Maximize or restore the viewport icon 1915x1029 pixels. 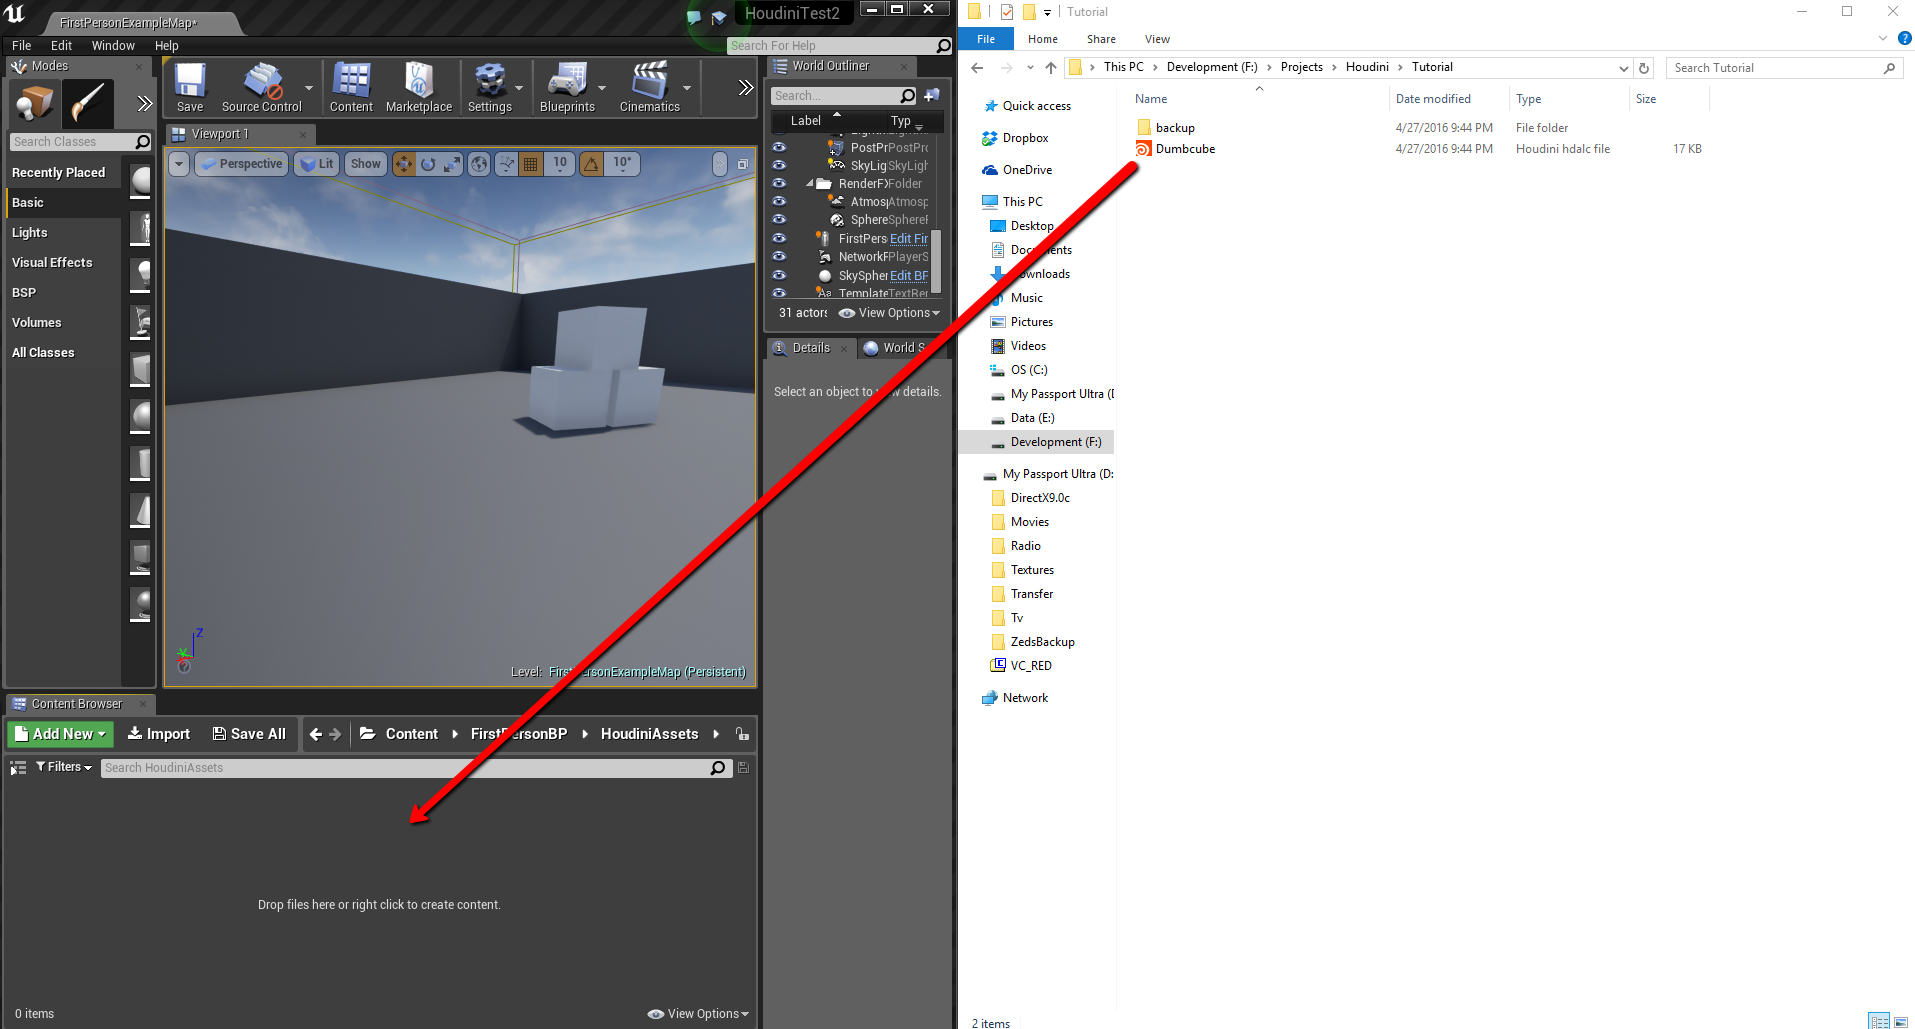point(743,164)
